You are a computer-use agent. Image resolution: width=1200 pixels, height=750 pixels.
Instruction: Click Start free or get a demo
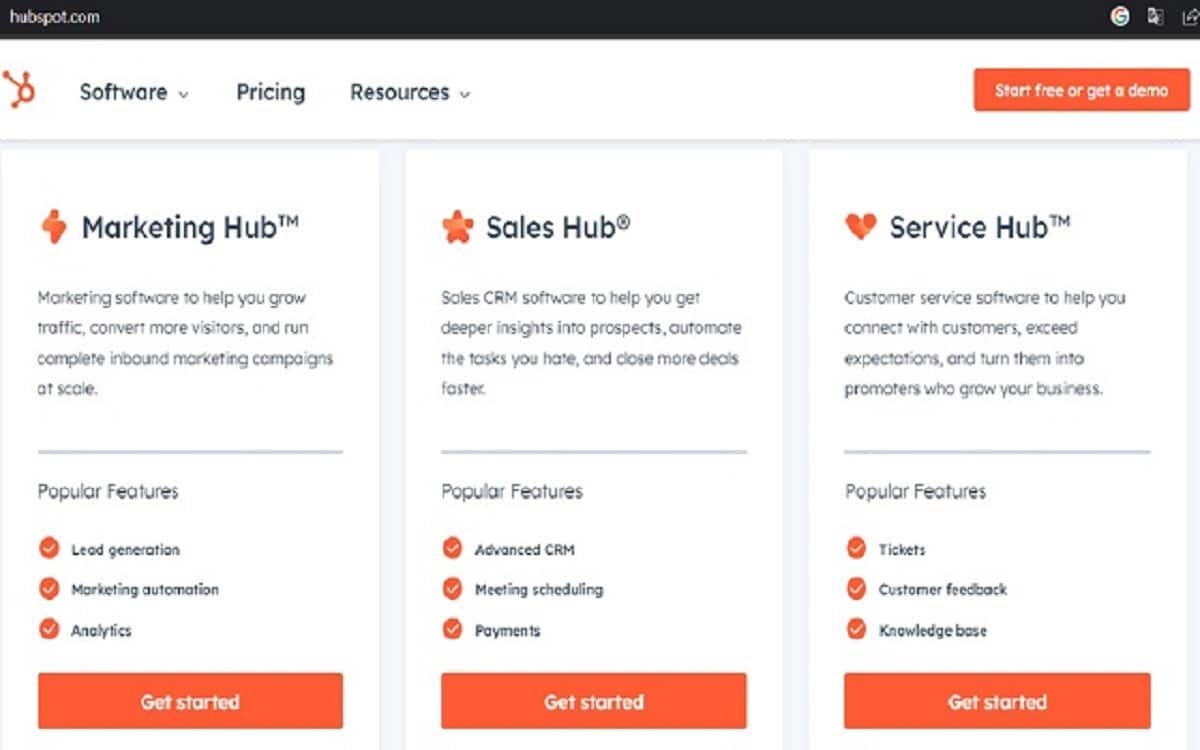[1081, 90]
